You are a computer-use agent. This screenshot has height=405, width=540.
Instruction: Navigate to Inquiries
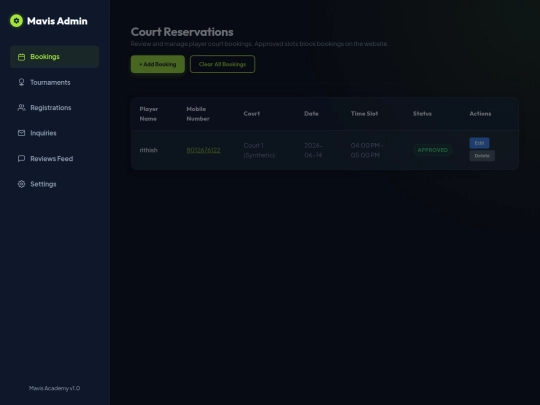(x=54, y=133)
